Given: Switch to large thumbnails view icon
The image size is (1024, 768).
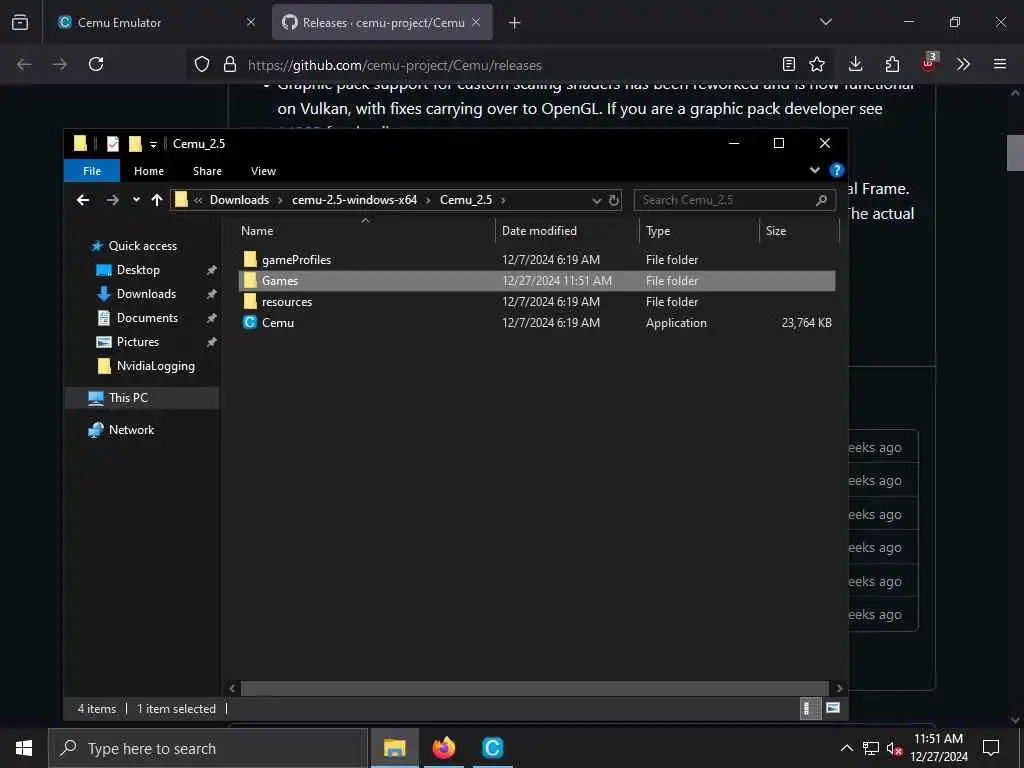Looking at the screenshot, I should (x=833, y=708).
